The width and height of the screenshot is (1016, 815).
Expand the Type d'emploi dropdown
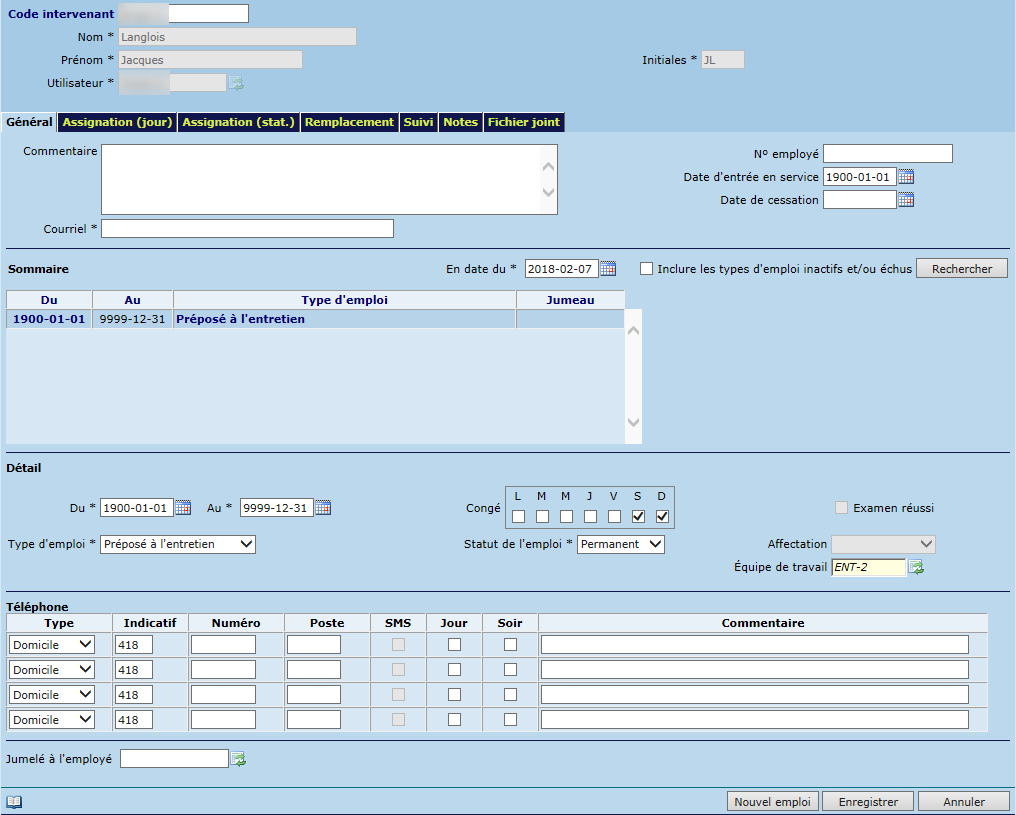click(178, 544)
